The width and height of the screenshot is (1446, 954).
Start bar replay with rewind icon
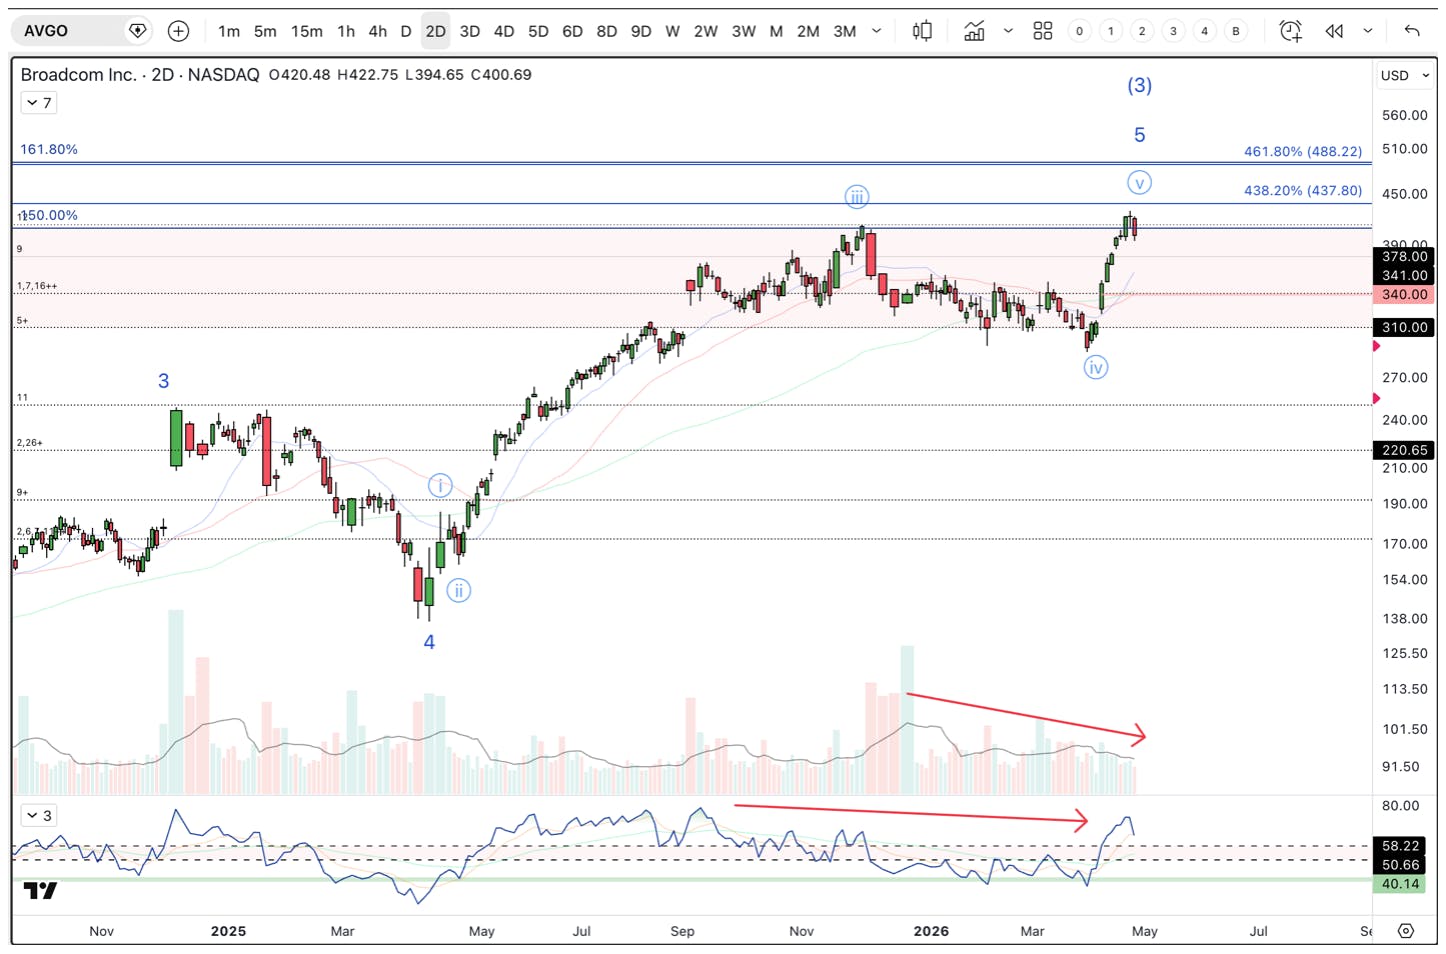point(1334,31)
